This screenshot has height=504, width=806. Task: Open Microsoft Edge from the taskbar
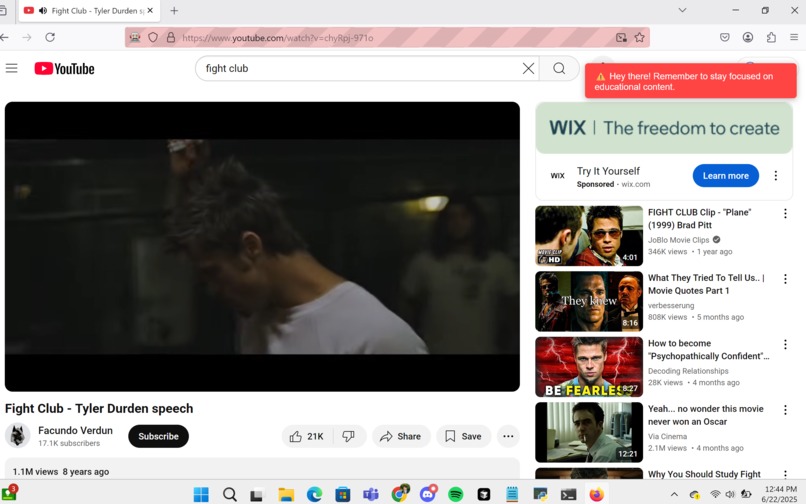click(x=314, y=494)
